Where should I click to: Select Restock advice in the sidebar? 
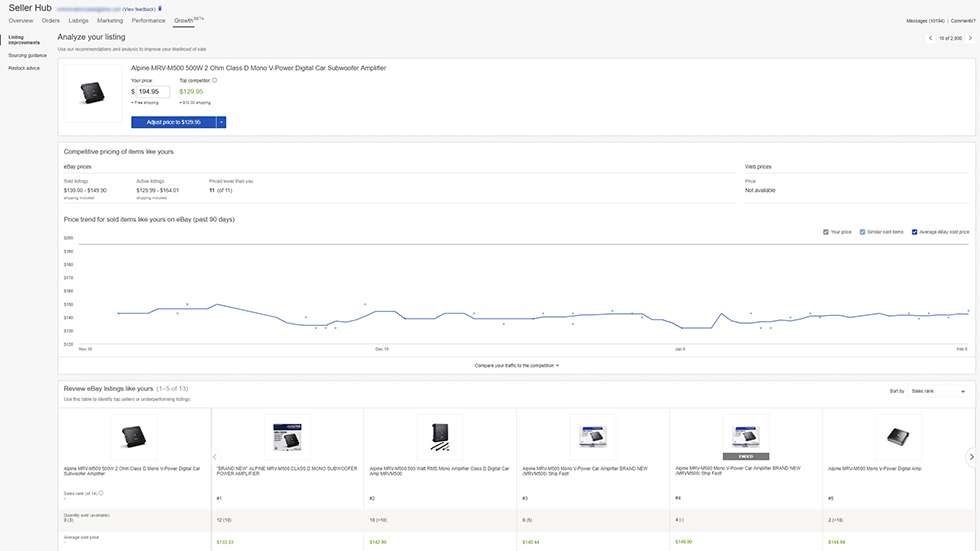(24, 68)
